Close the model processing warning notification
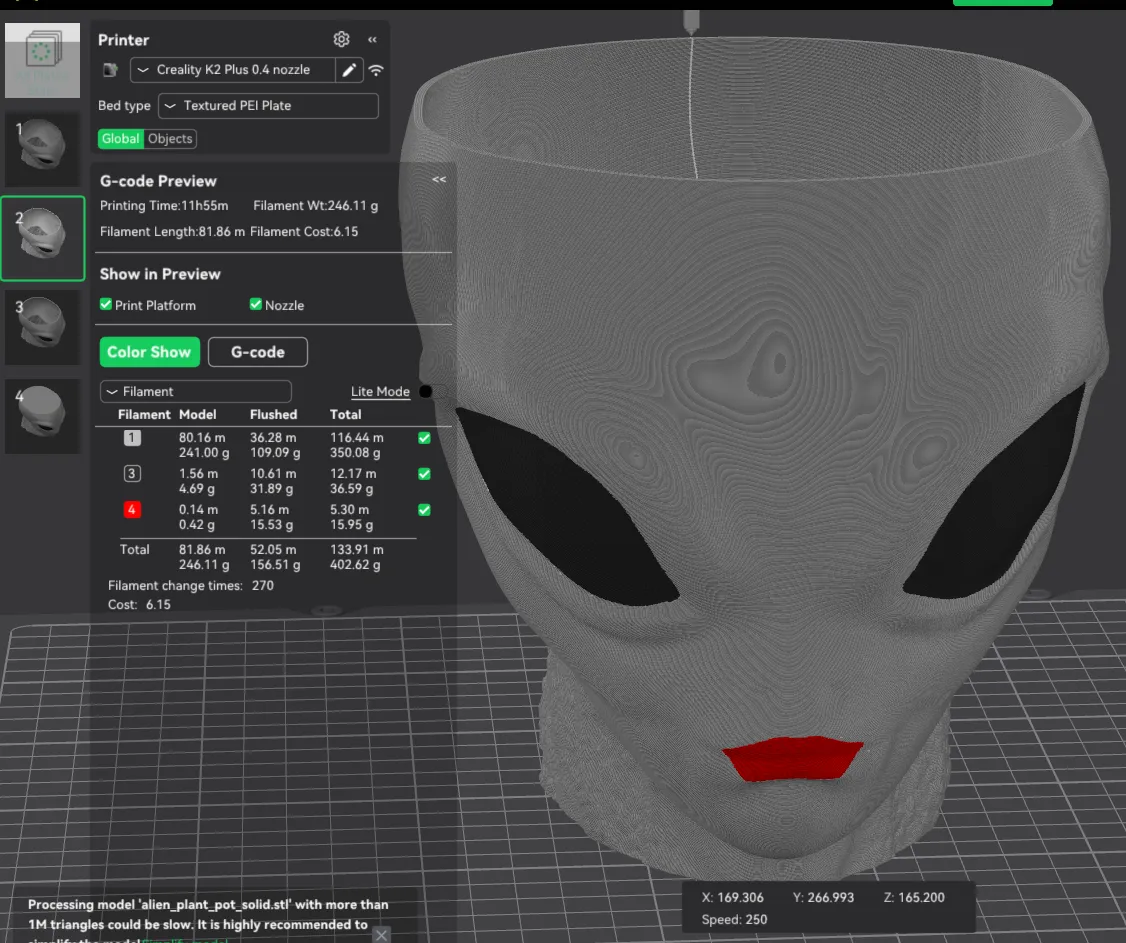 381,934
